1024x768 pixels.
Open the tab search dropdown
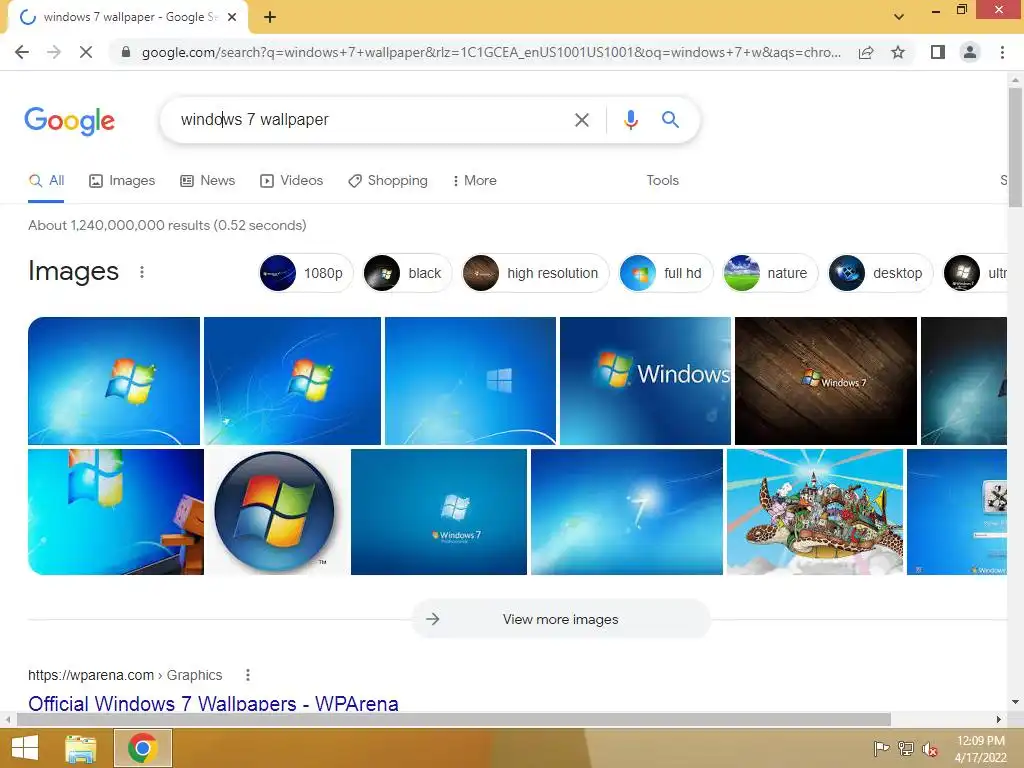(x=899, y=17)
